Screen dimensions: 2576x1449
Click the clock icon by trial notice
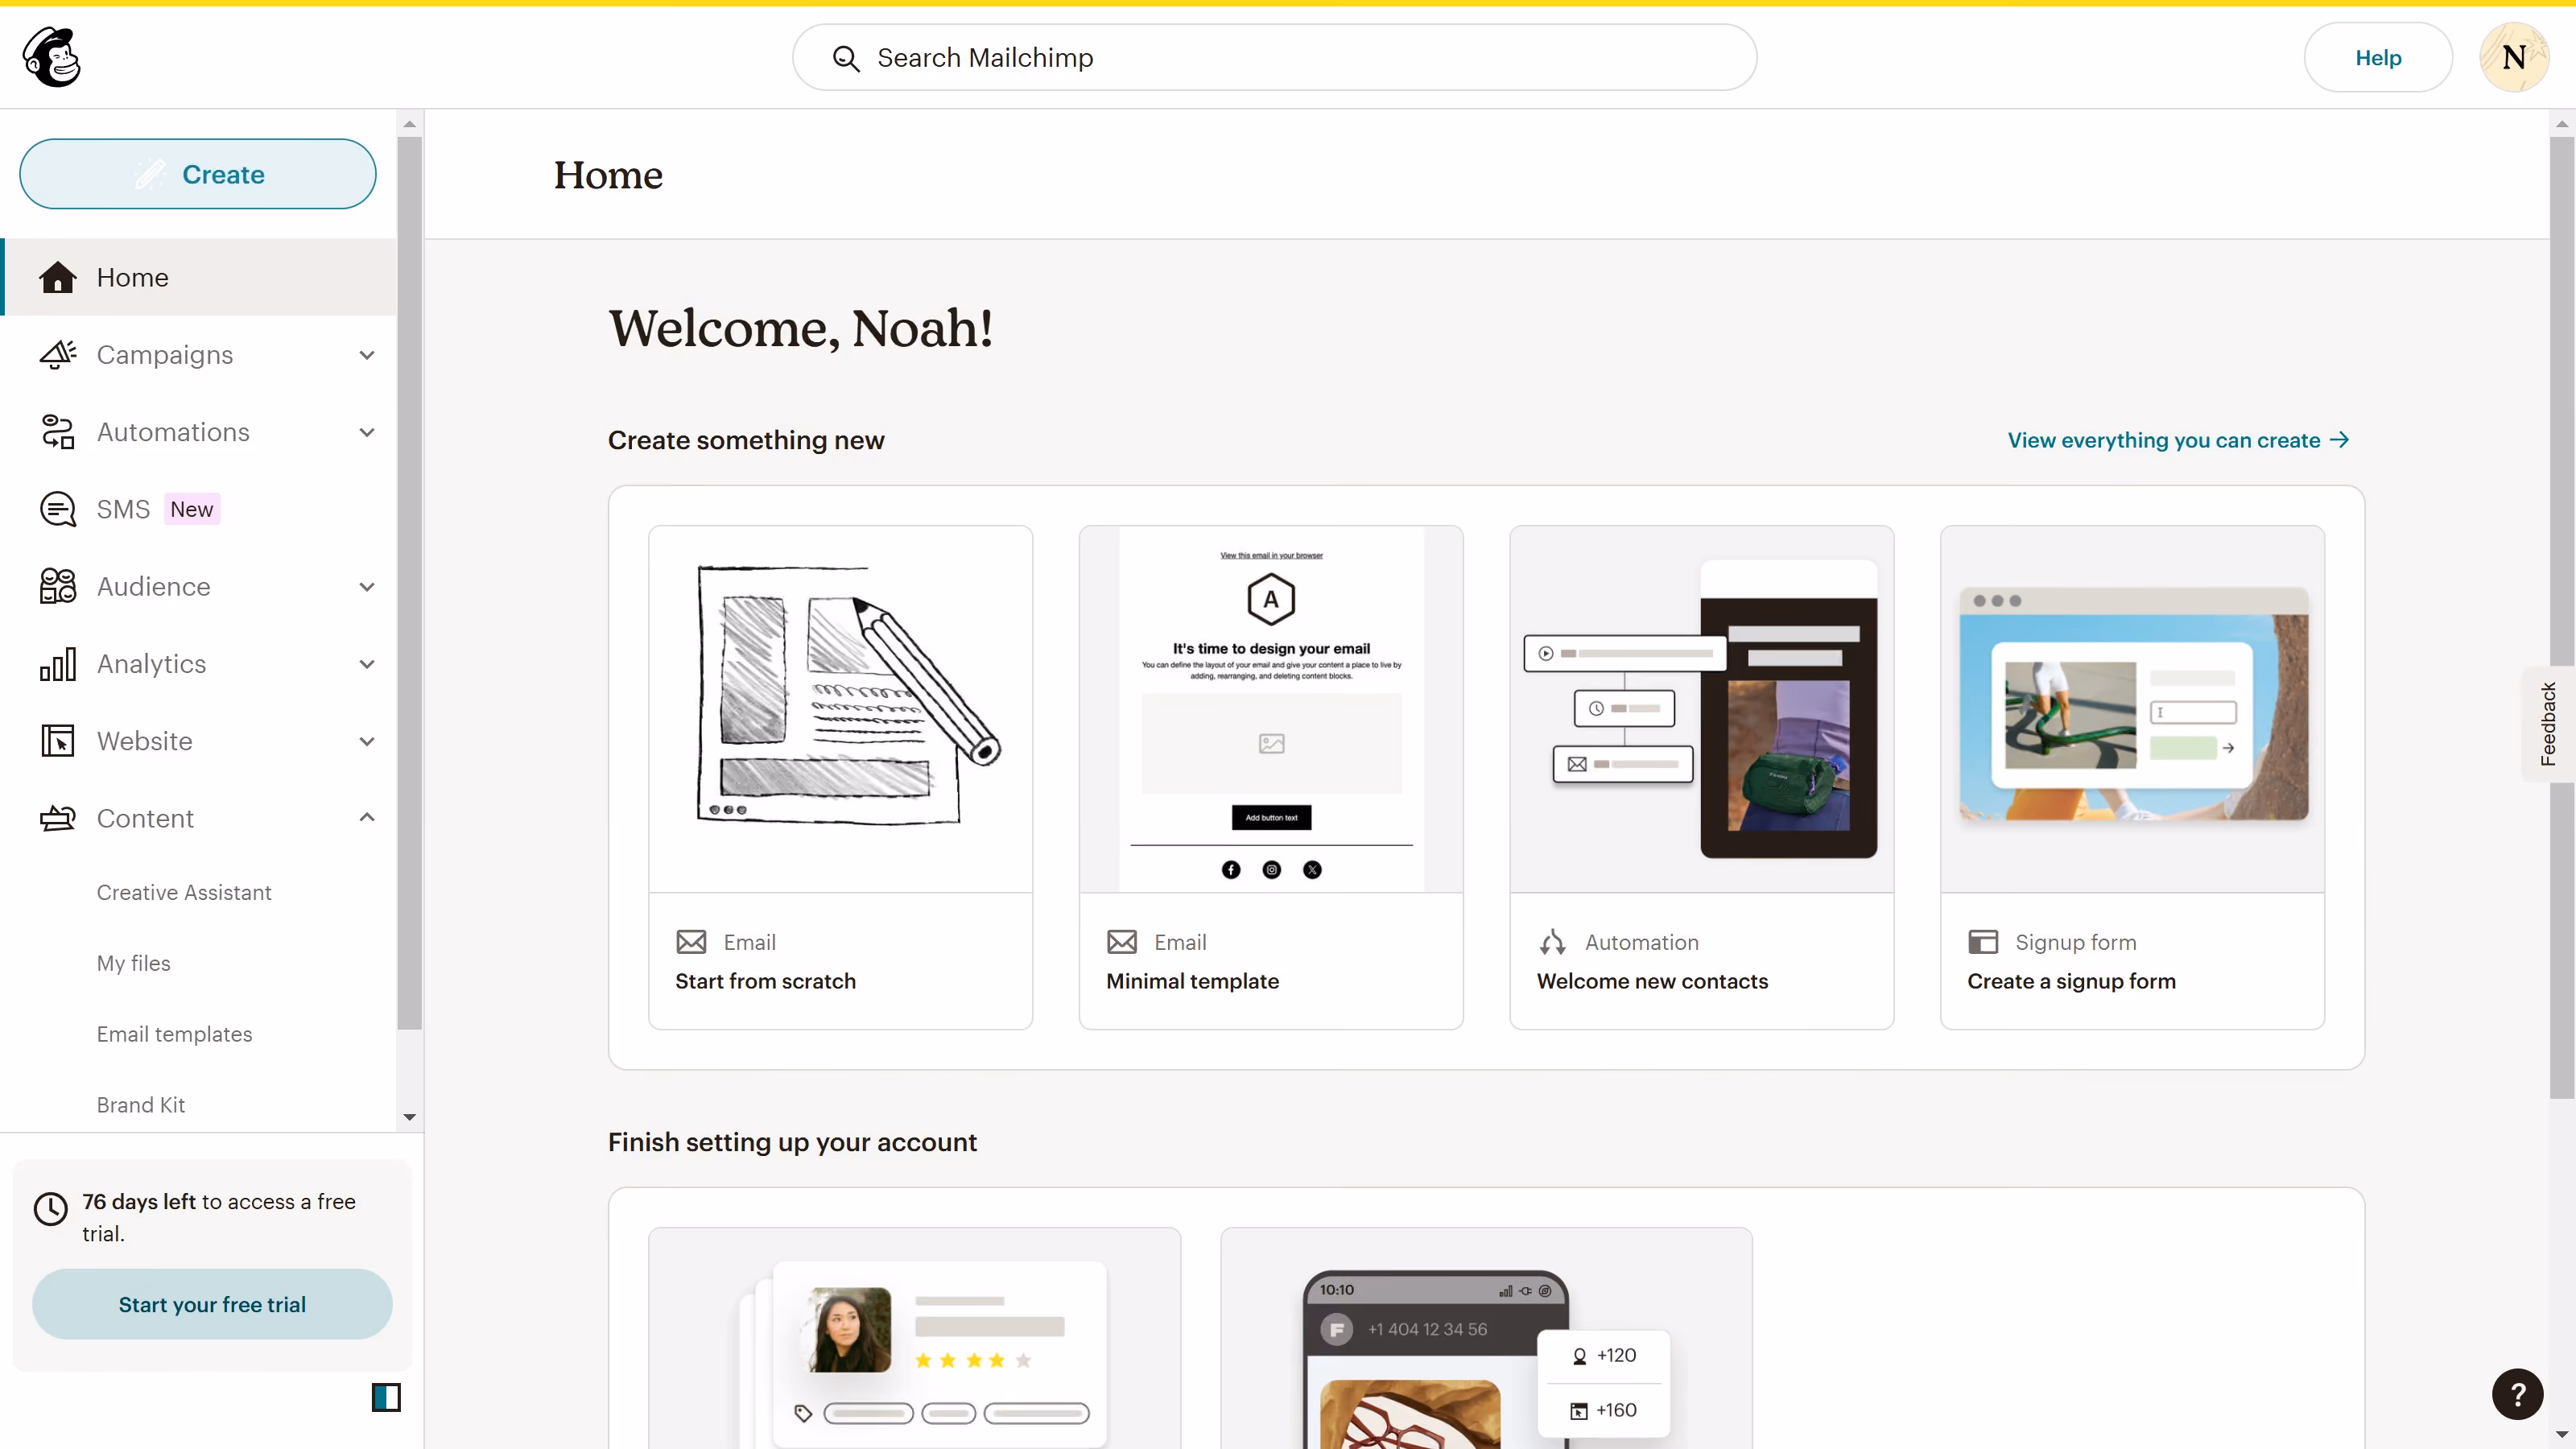tap(50, 1209)
